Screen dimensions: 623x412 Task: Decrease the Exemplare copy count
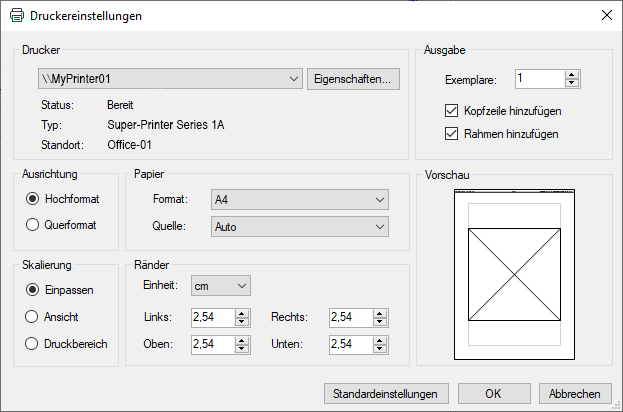tap(571, 82)
